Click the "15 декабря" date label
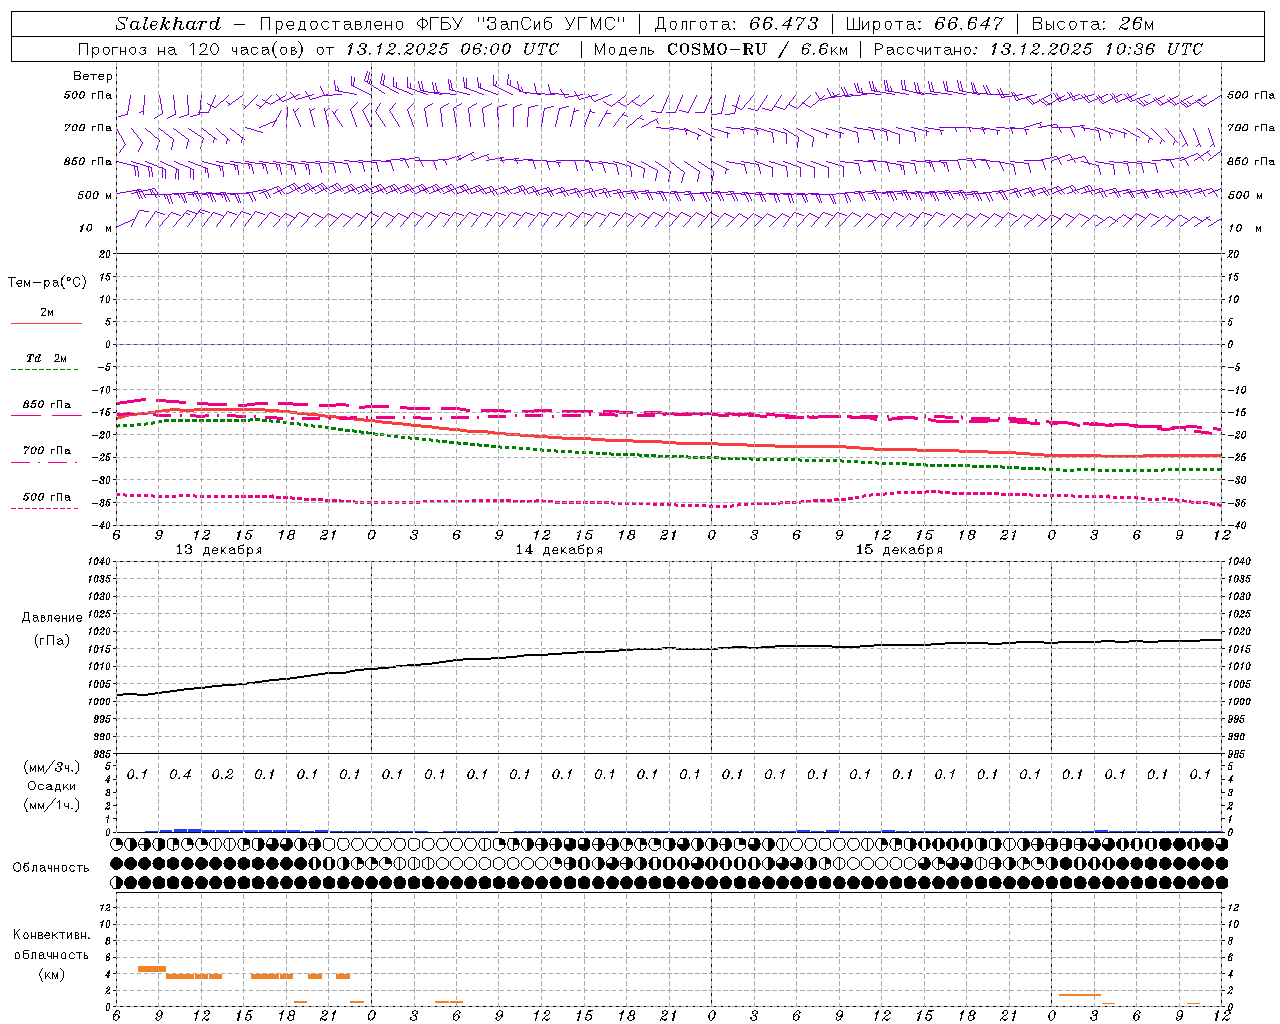The width and height of the screenshot is (1280, 1024). pos(899,550)
